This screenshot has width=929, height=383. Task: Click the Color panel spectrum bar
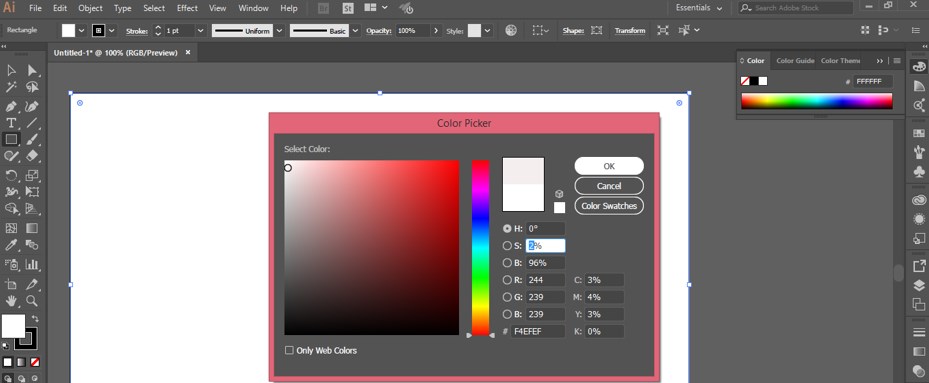click(816, 101)
